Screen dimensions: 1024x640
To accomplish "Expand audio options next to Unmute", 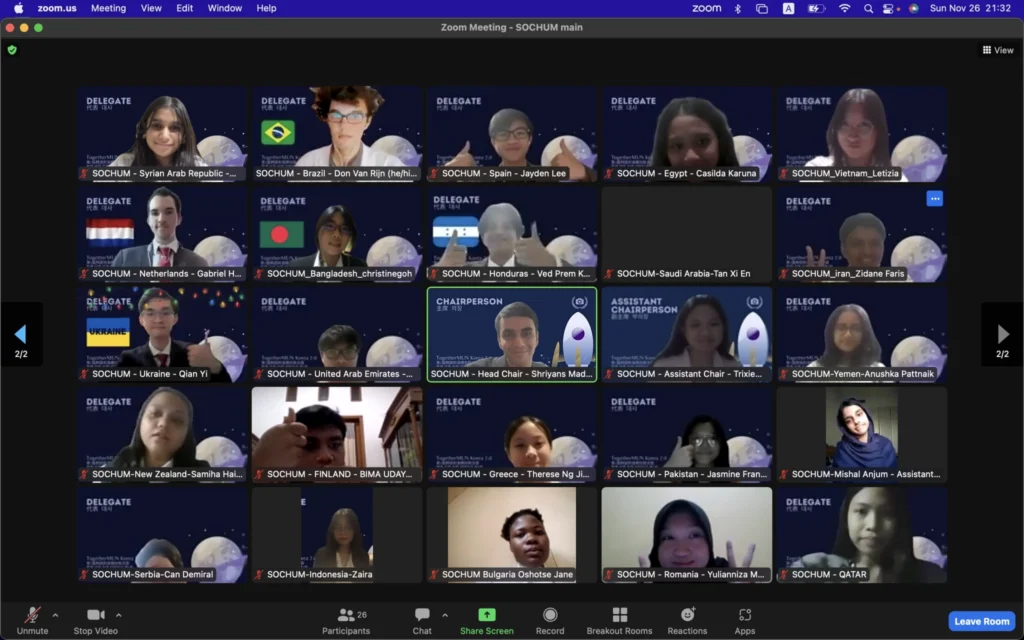I will click(x=57, y=615).
